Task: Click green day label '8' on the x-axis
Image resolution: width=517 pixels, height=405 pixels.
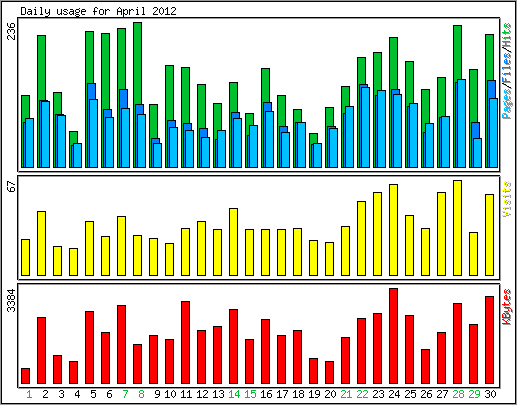Action: 141,395
